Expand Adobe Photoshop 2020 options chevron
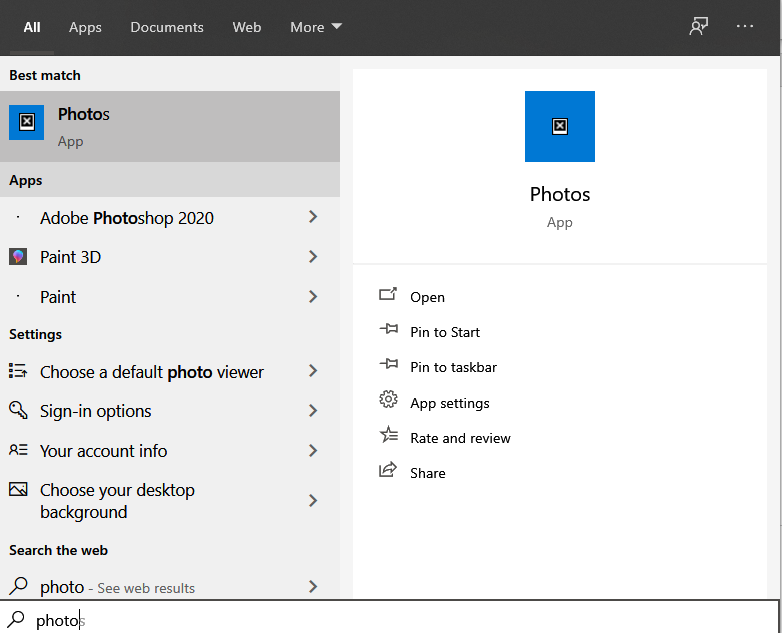 click(313, 216)
